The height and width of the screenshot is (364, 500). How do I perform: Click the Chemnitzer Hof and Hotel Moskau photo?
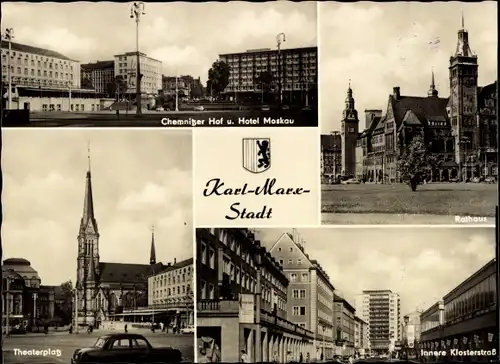click(x=159, y=64)
